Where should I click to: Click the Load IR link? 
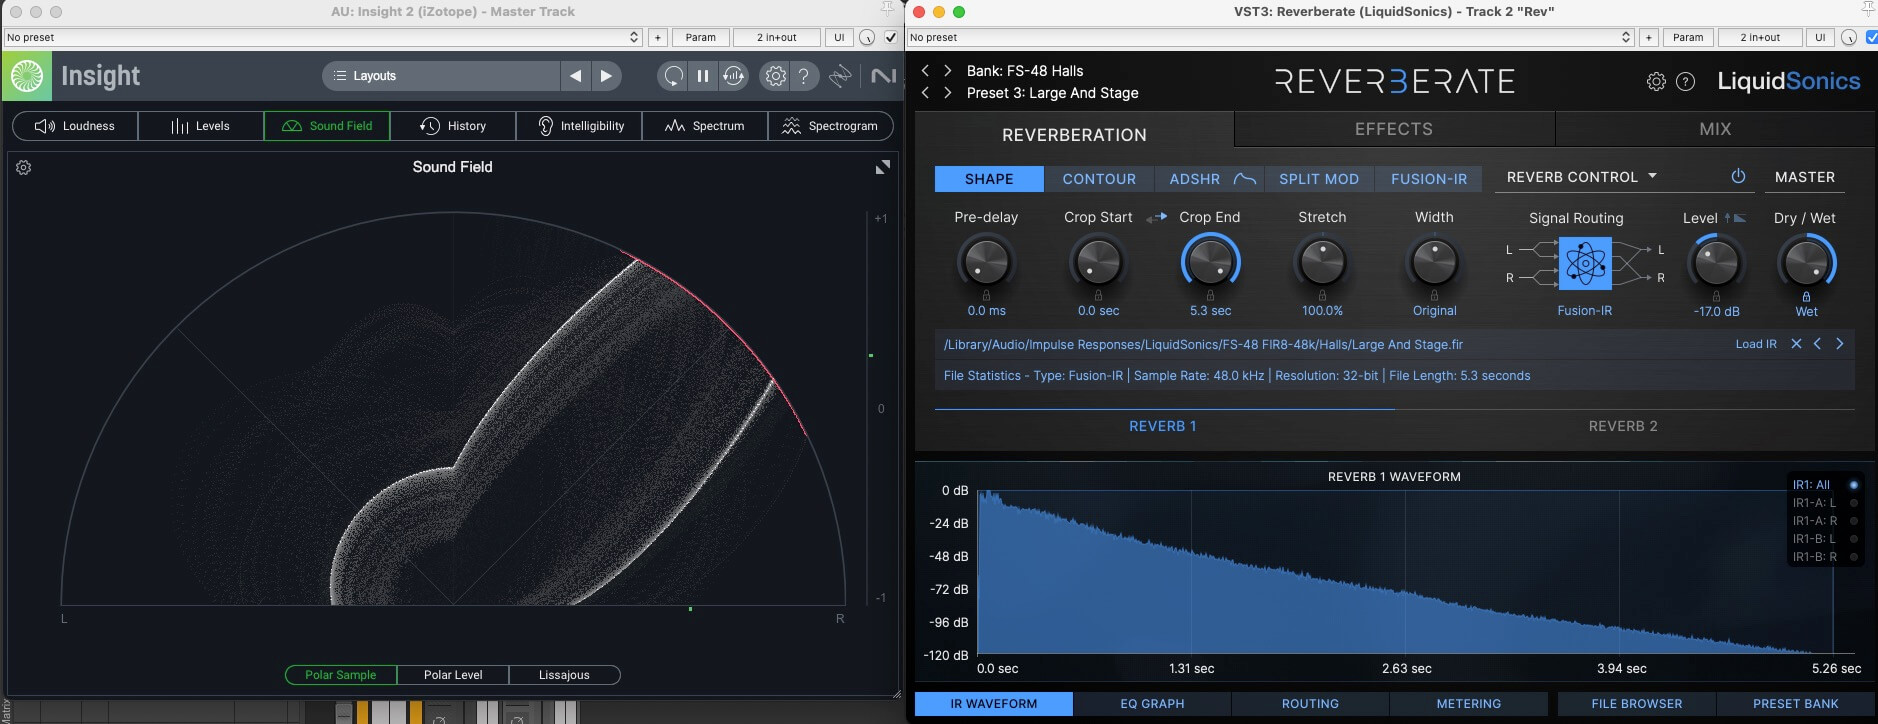pos(1755,344)
